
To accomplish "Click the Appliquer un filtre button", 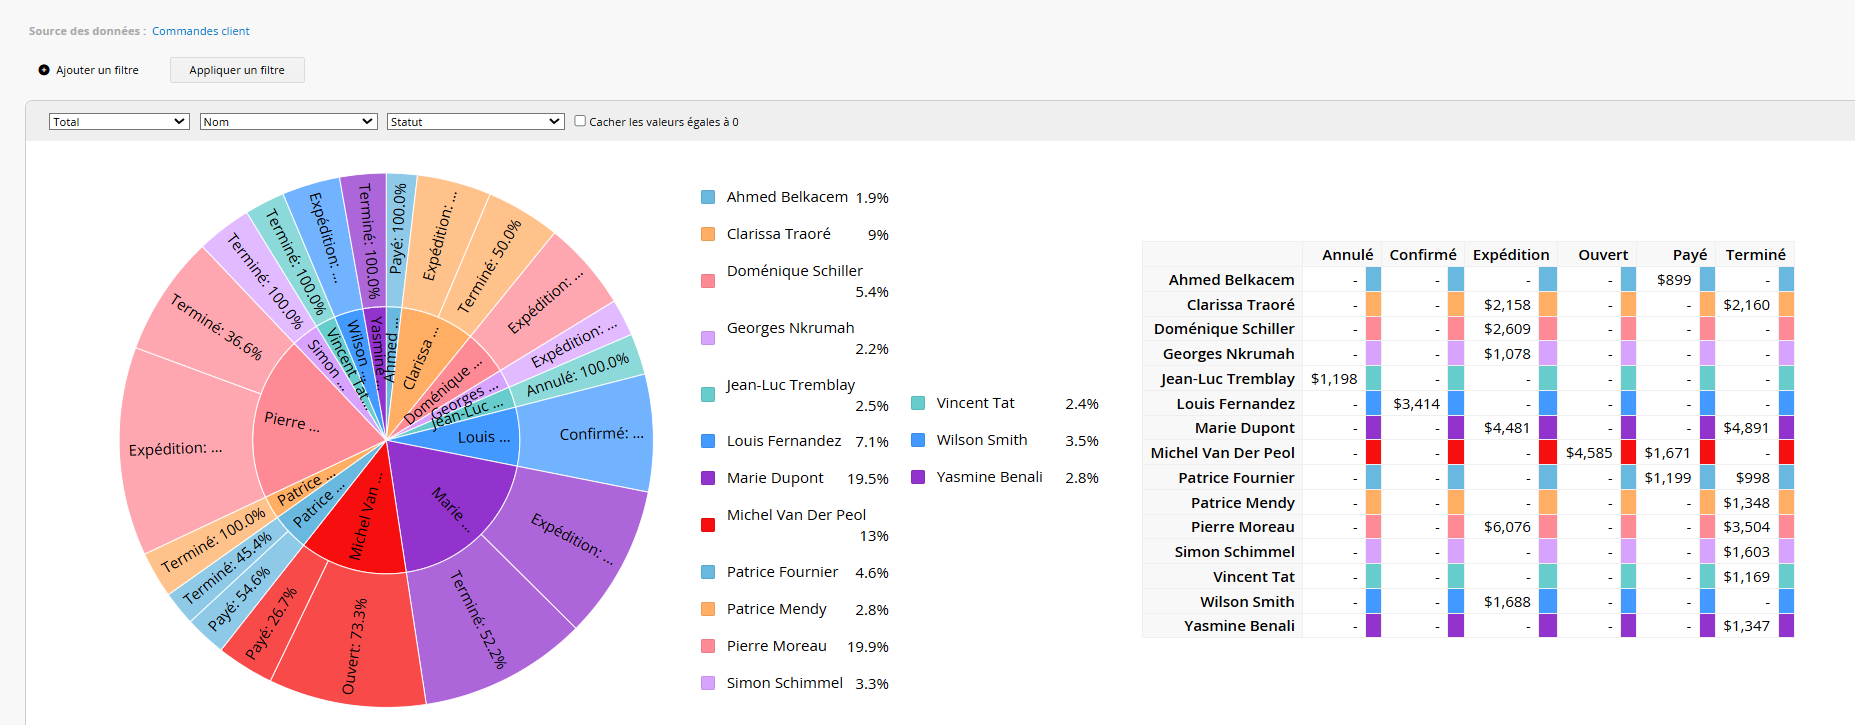I will click(237, 70).
